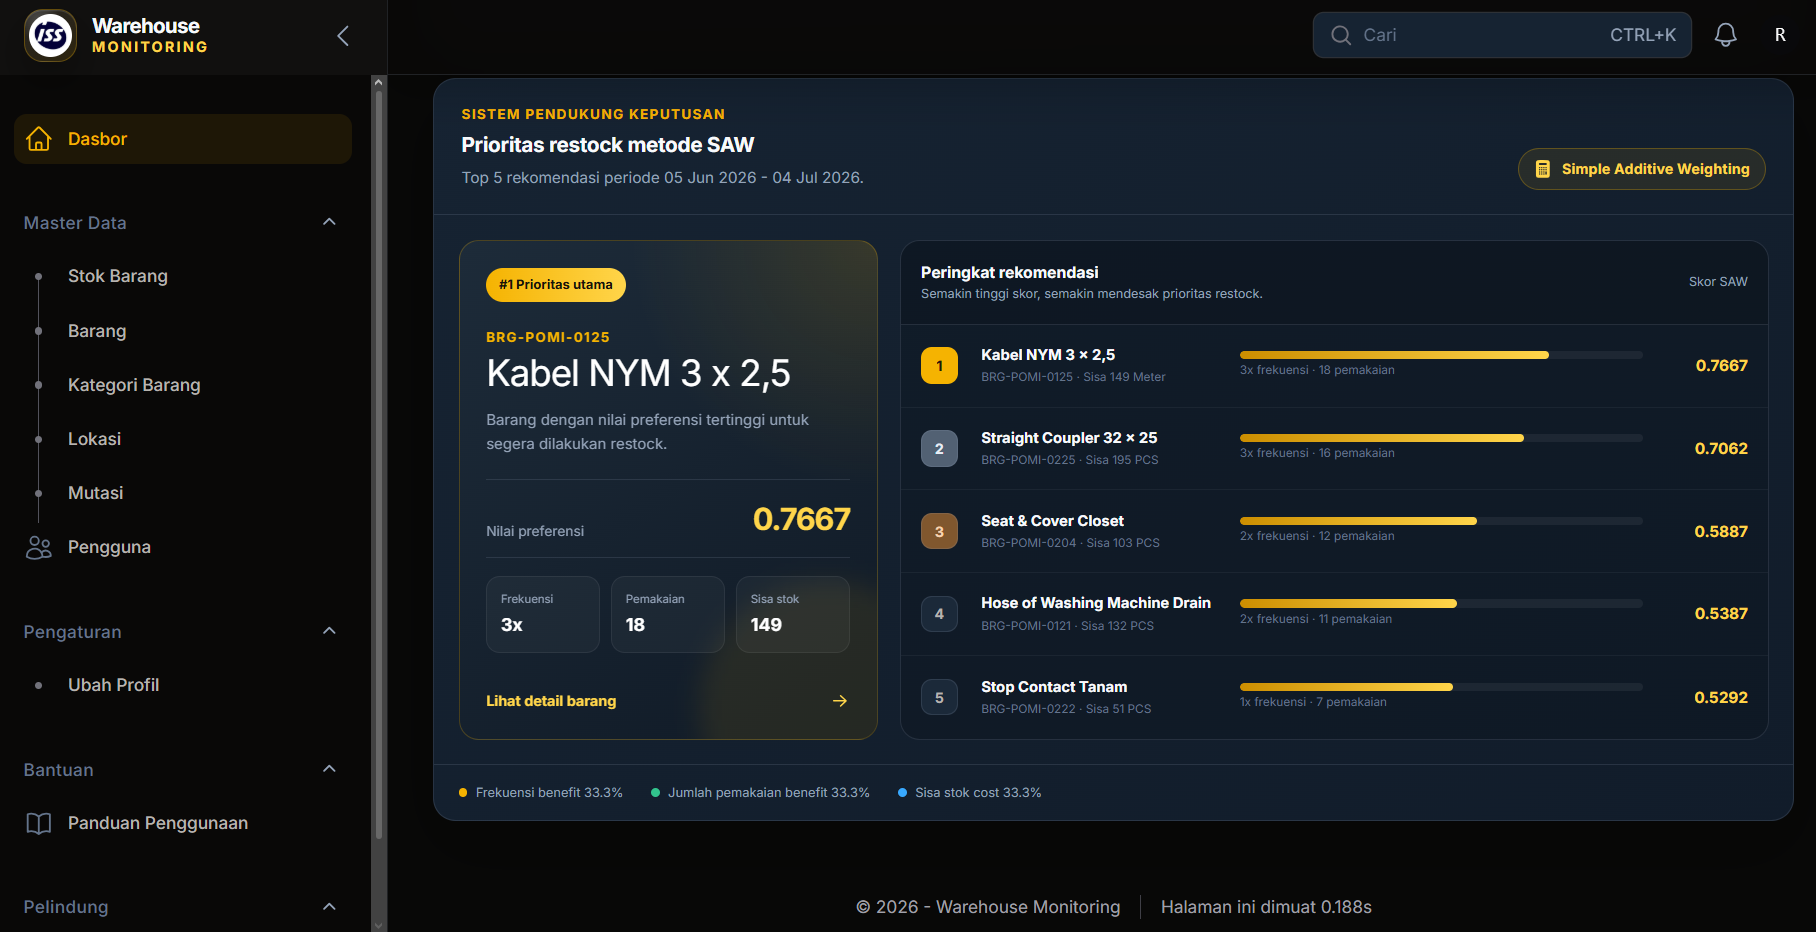Click the Pengguna users icon
This screenshot has width=1816, height=932.
coord(39,547)
